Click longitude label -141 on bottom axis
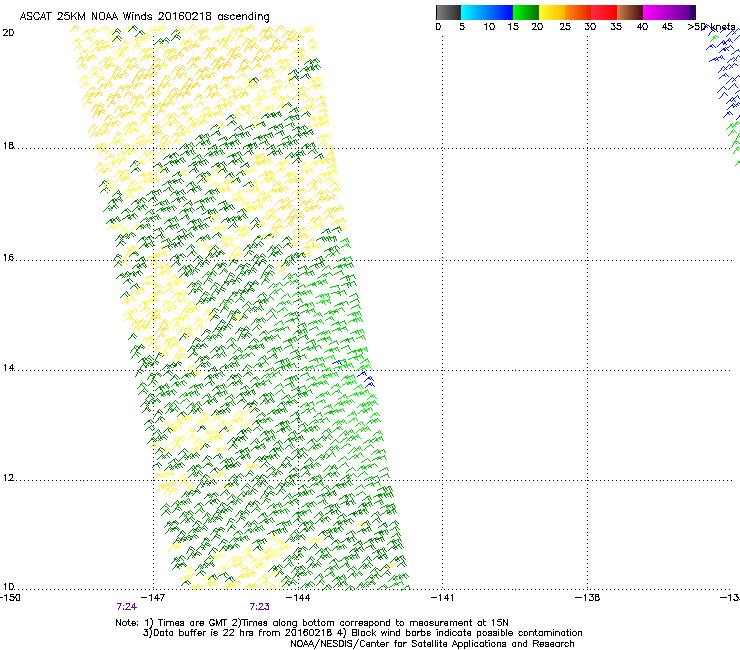 point(443,598)
